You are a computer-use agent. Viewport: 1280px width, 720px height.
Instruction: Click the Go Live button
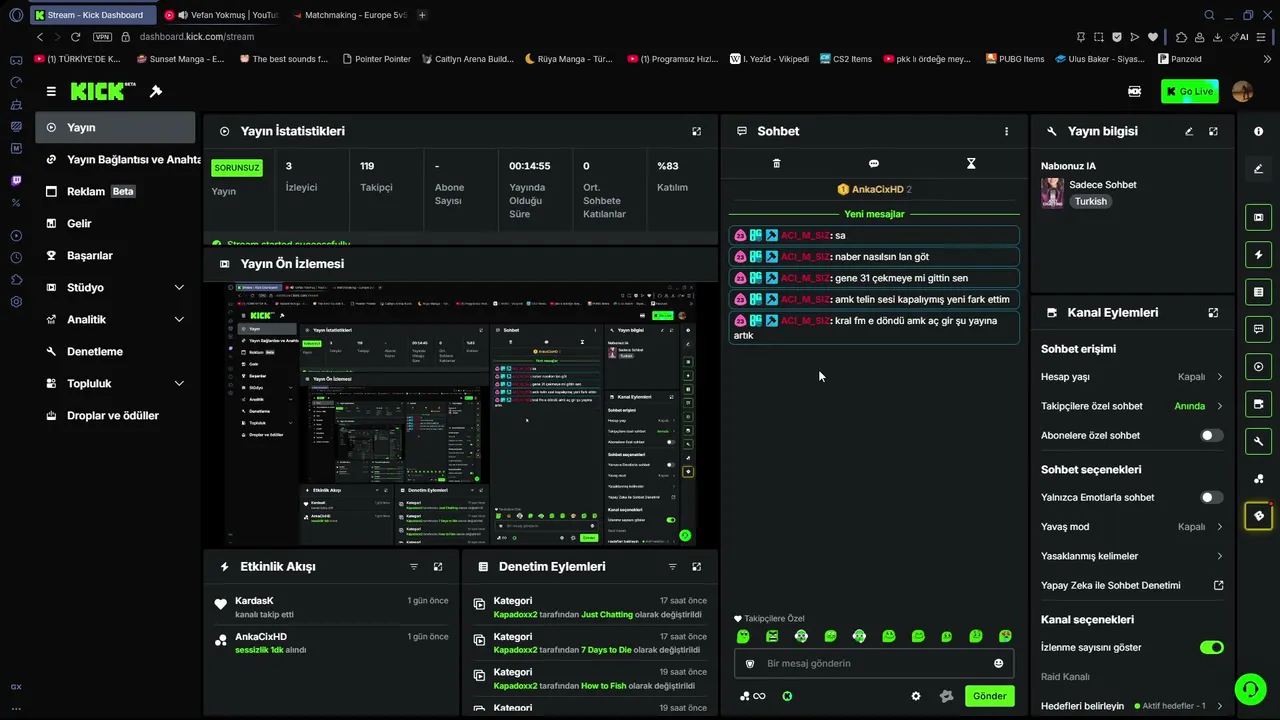(1190, 91)
